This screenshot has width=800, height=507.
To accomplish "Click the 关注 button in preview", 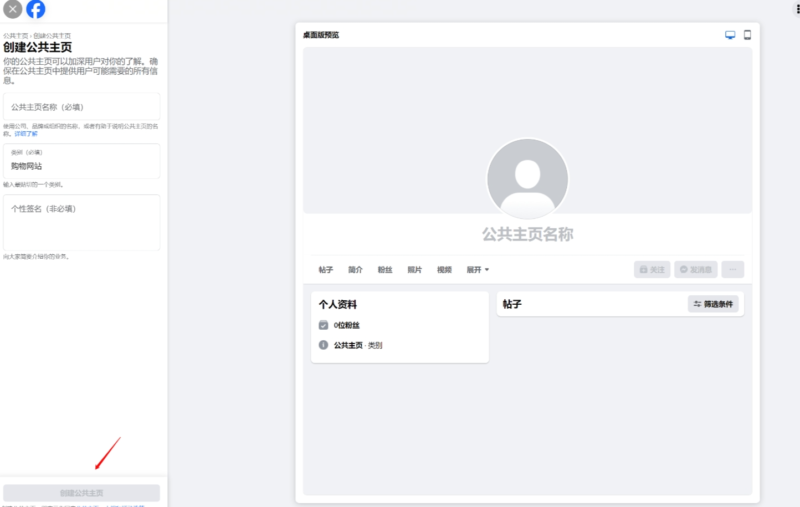I will [652, 269].
